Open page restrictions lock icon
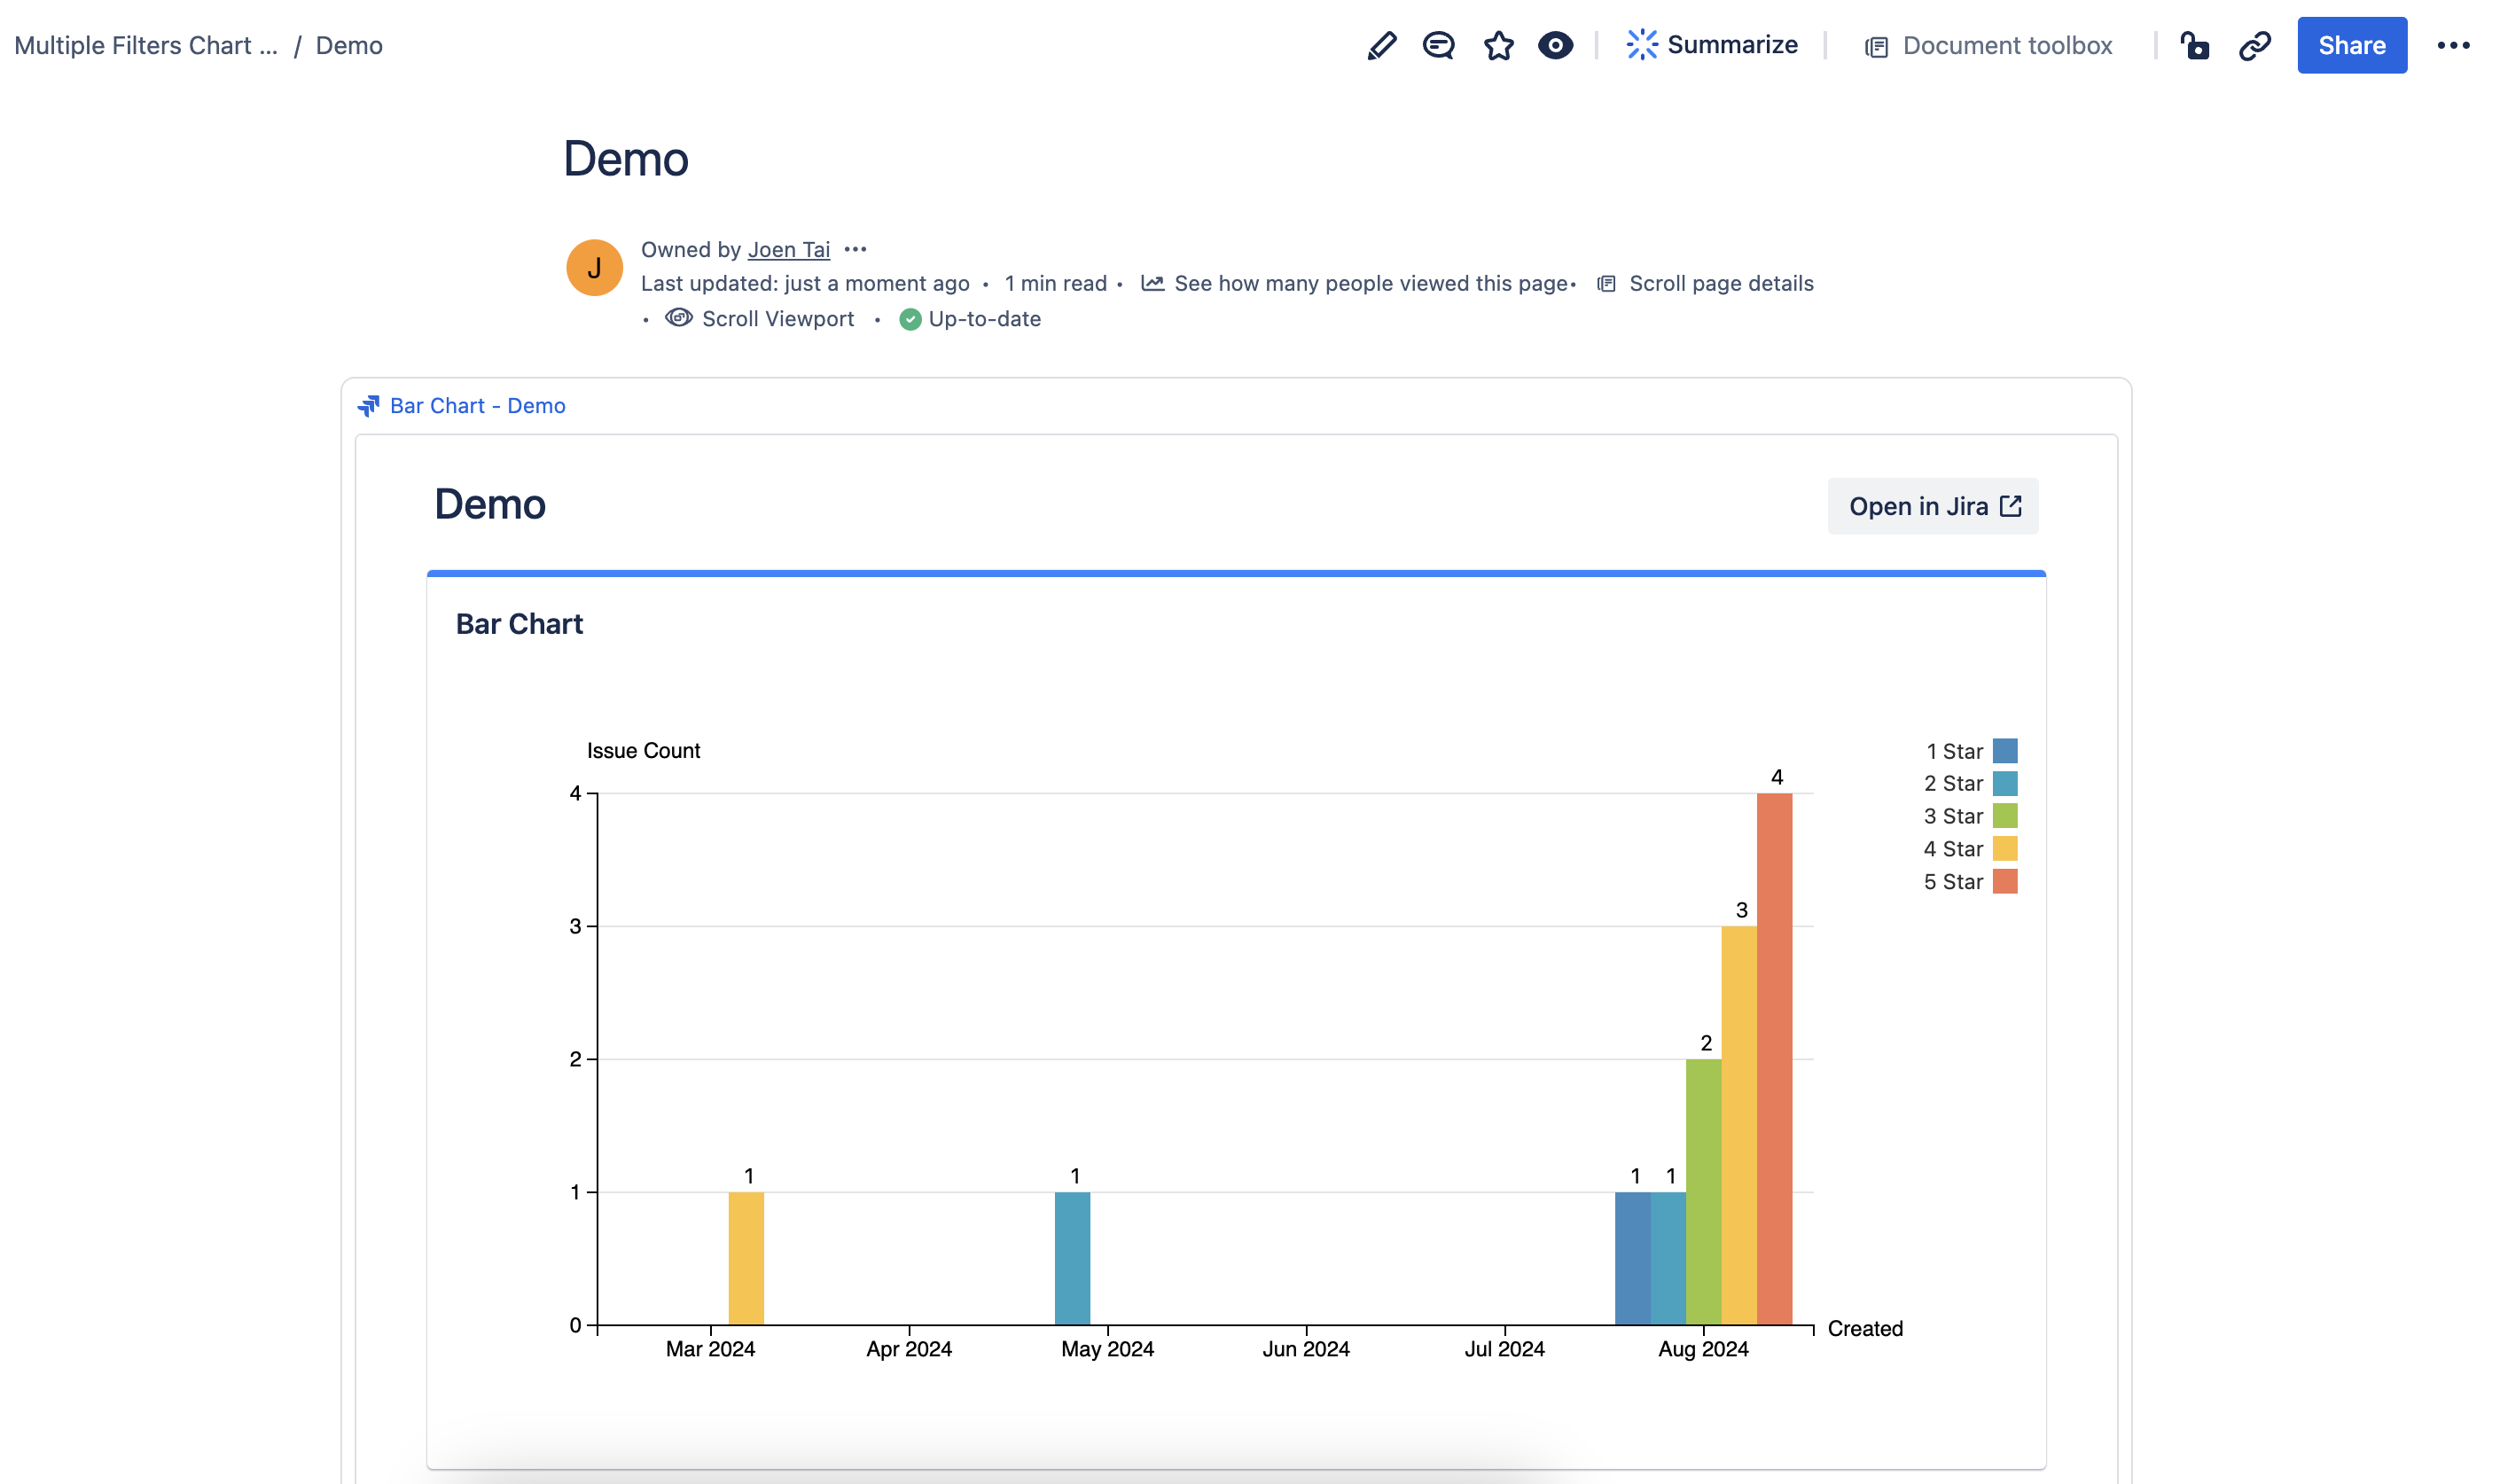The height and width of the screenshot is (1484, 2500). [2195, 45]
